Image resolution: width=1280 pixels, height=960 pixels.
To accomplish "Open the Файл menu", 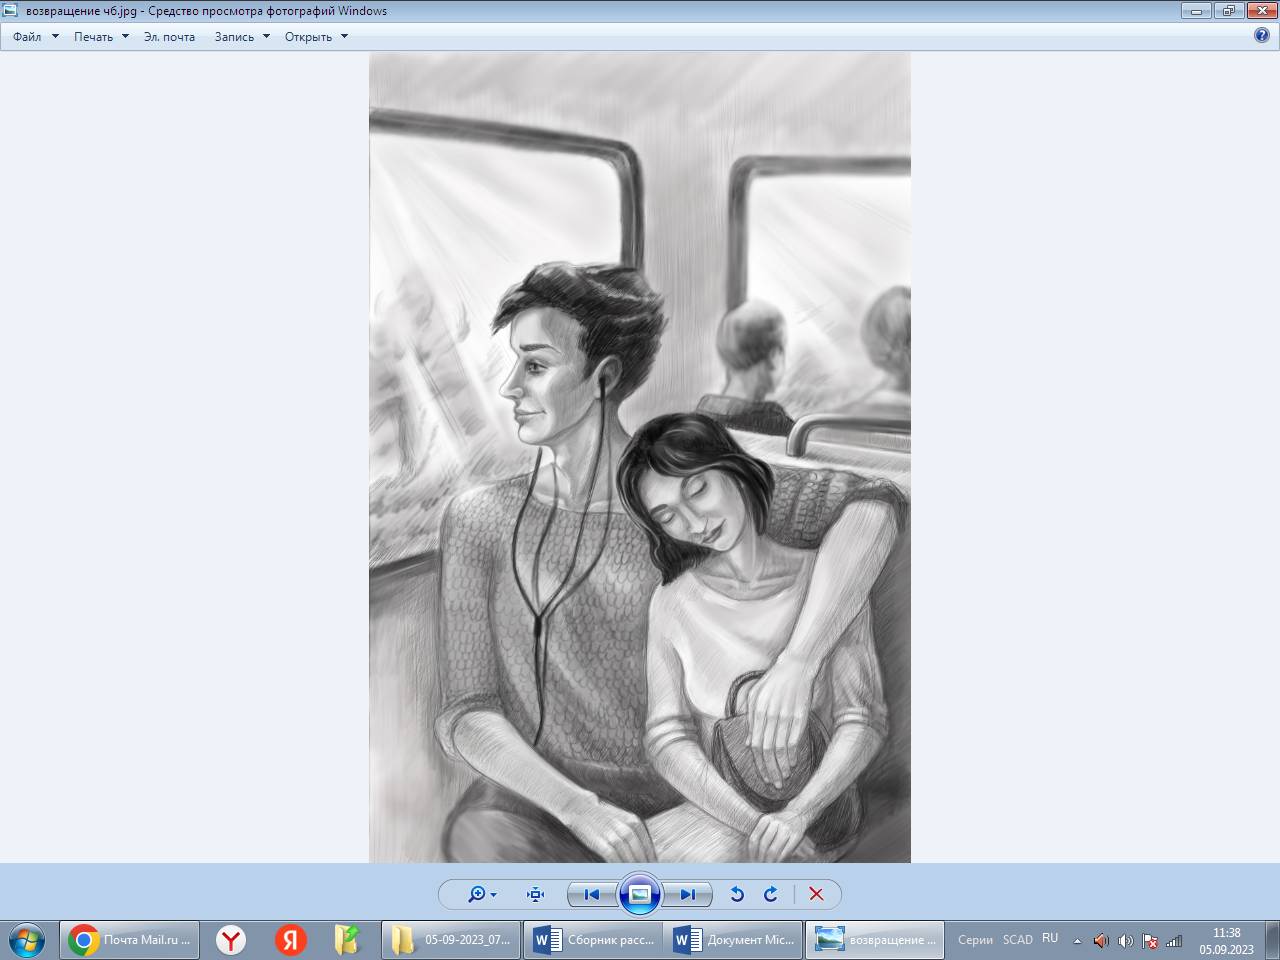I will point(27,37).
